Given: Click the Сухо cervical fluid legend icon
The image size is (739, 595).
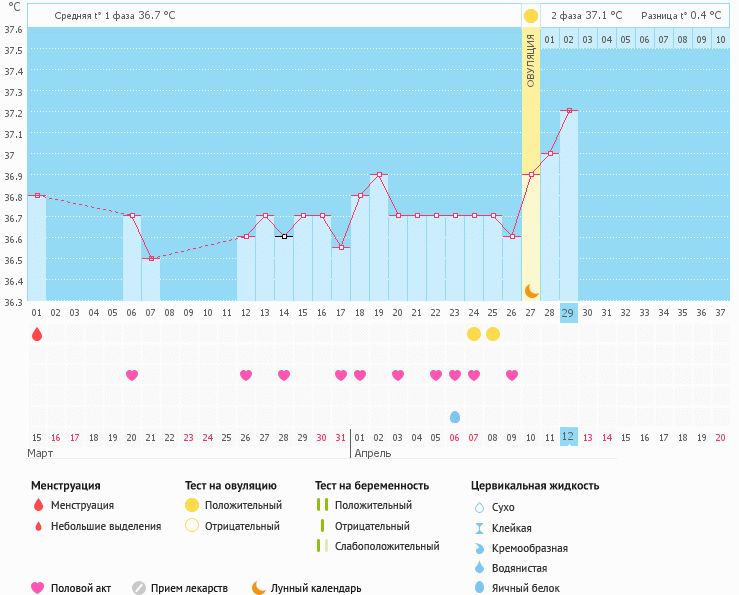Looking at the screenshot, I should [x=480, y=507].
